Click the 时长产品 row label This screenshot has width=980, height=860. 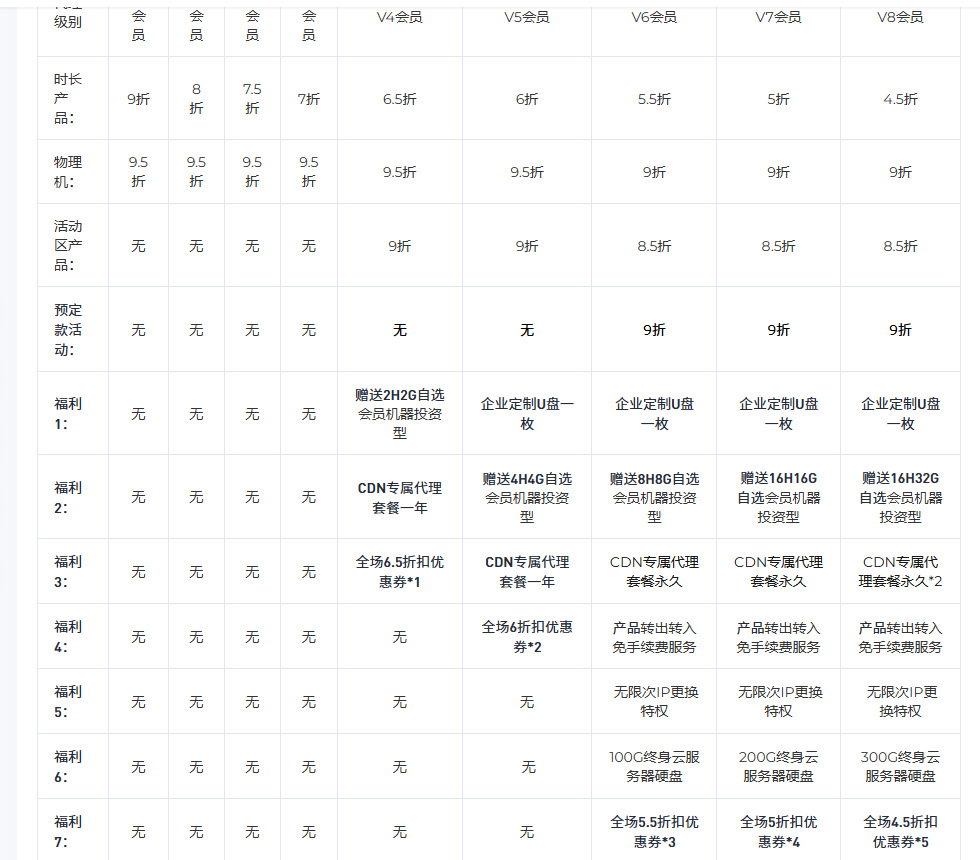[x=68, y=99]
